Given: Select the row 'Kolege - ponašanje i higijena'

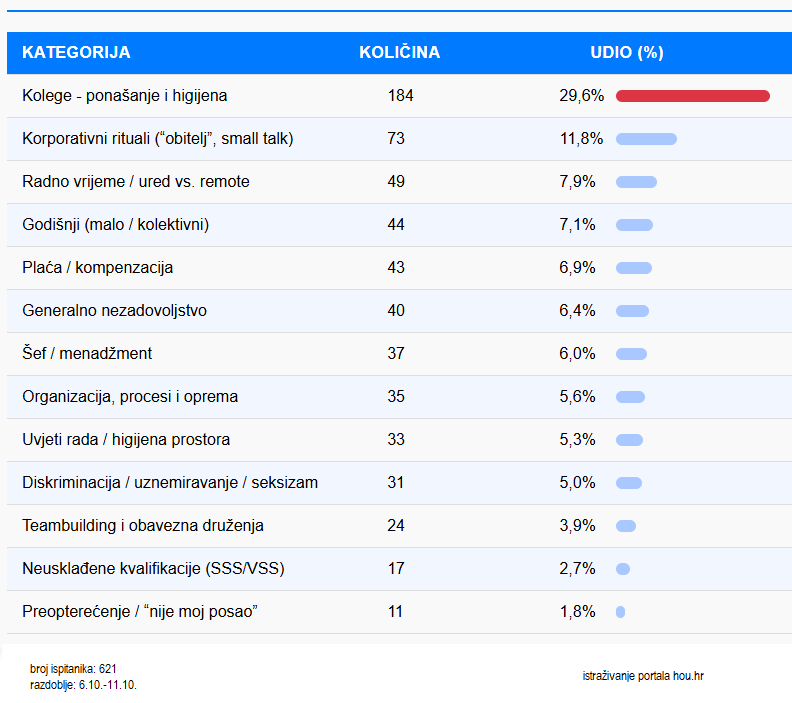Looking at the screenshot, I should [125, 96].
